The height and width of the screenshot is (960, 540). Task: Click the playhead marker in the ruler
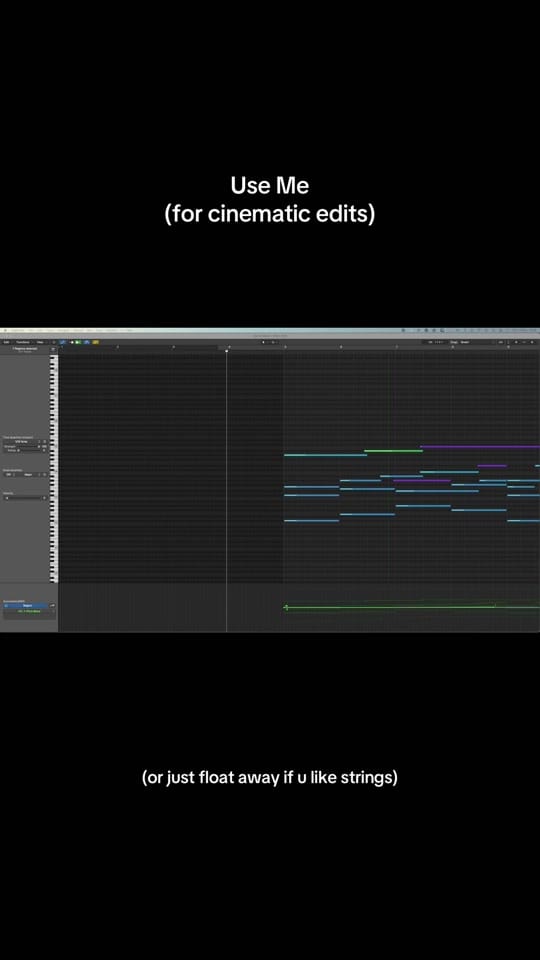(227, 351)
